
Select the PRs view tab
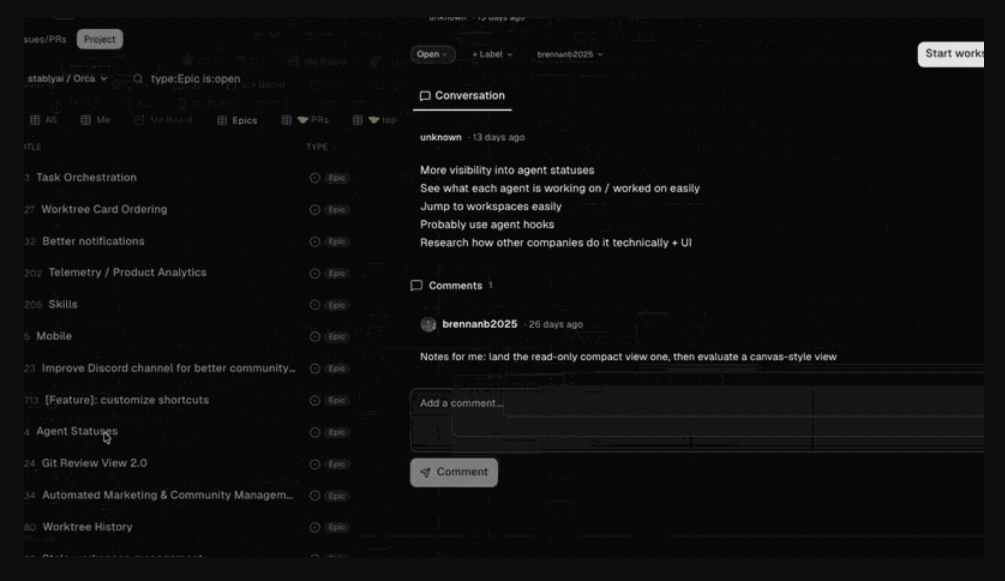305,120
